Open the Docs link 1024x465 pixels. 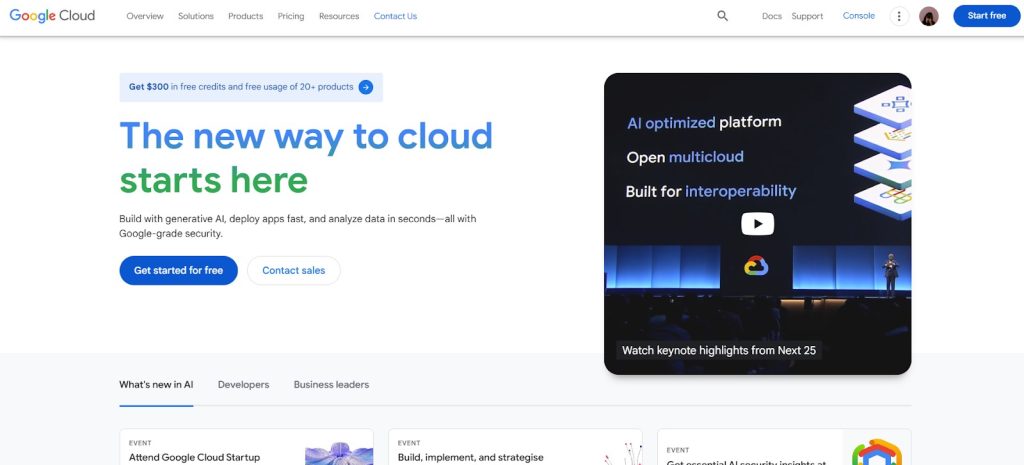click(x=772, y=16)
